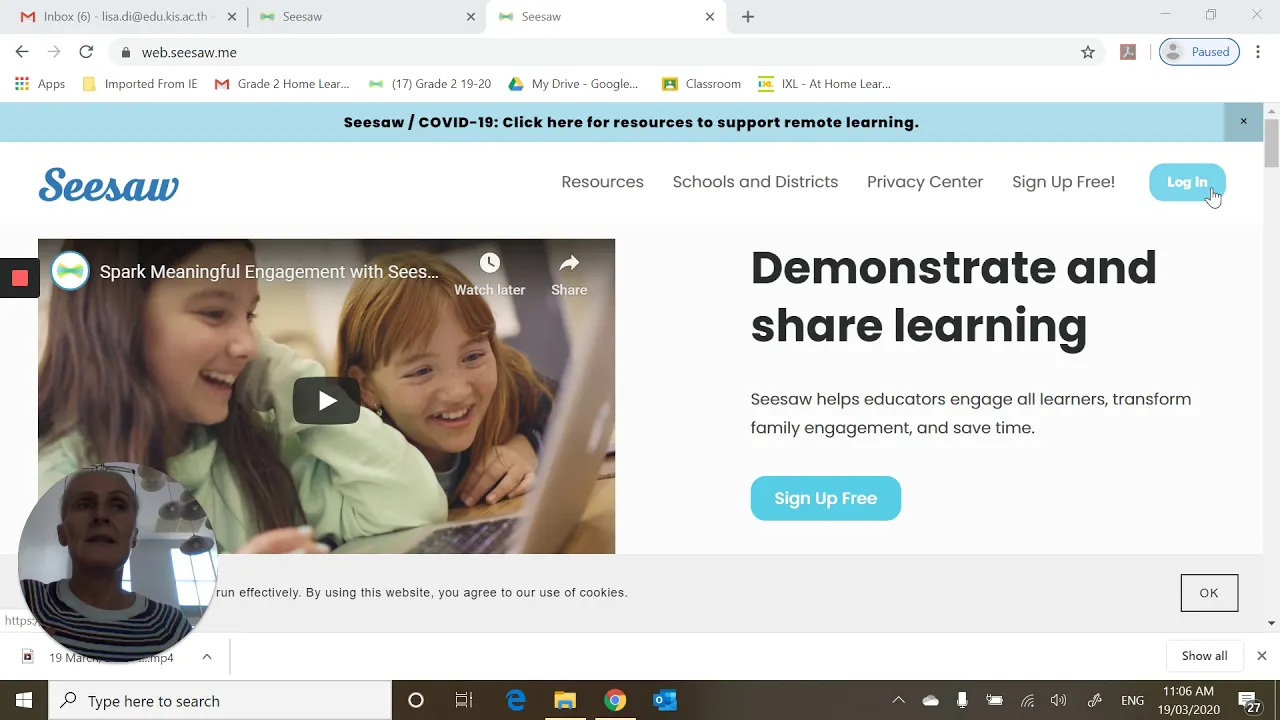Screen dimensions: 1280x720
Task: Reload the Seesaw page
Action: pos(86,52)
